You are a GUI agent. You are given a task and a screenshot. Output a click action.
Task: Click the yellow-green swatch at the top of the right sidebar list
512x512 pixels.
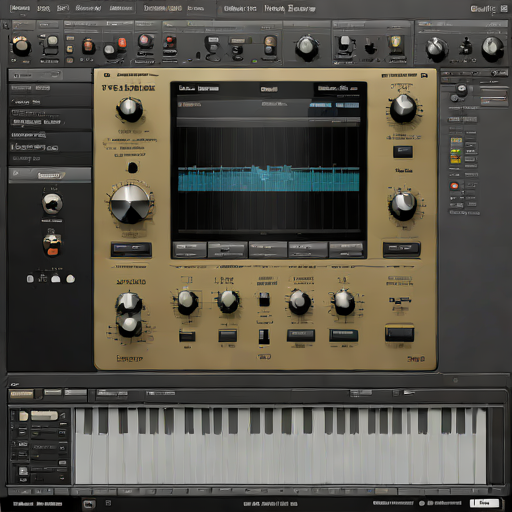[456, 141]
